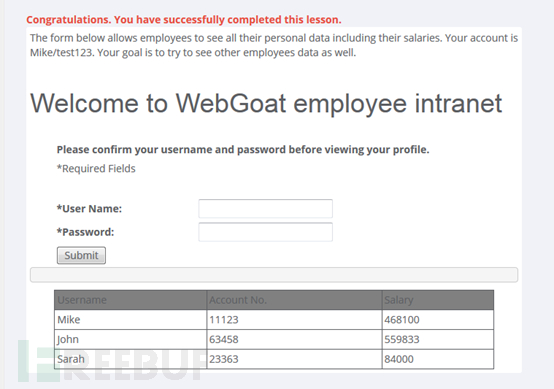
Task: Click the red Congratulations message
Action: pos(184,20)
